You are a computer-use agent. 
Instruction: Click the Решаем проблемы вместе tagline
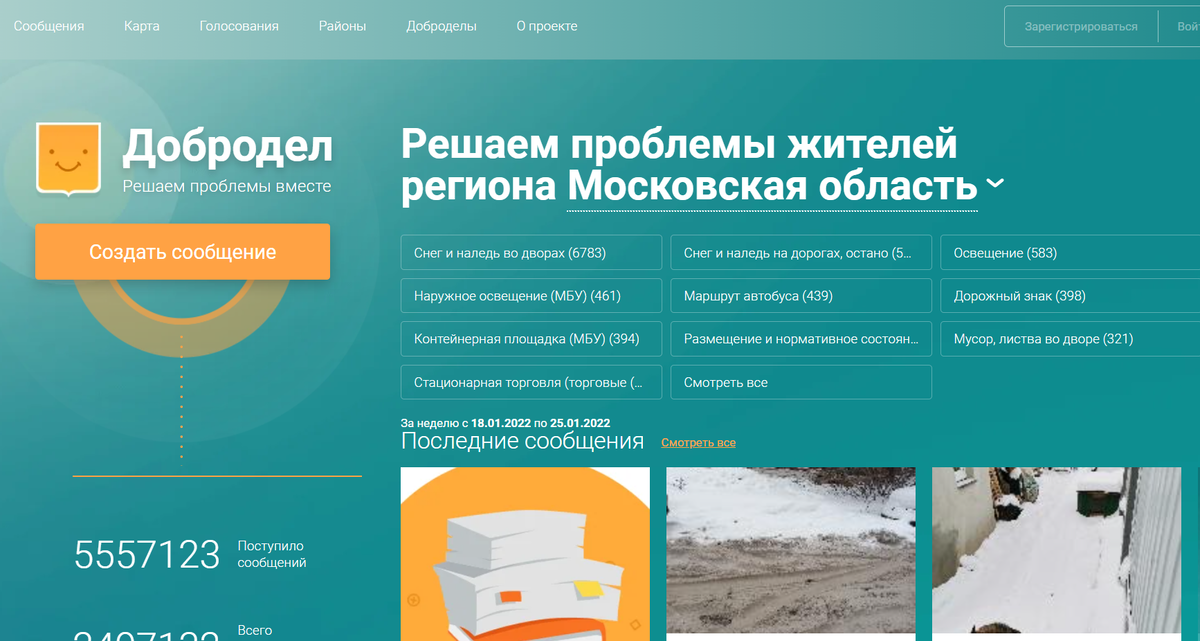coord(227,186)
